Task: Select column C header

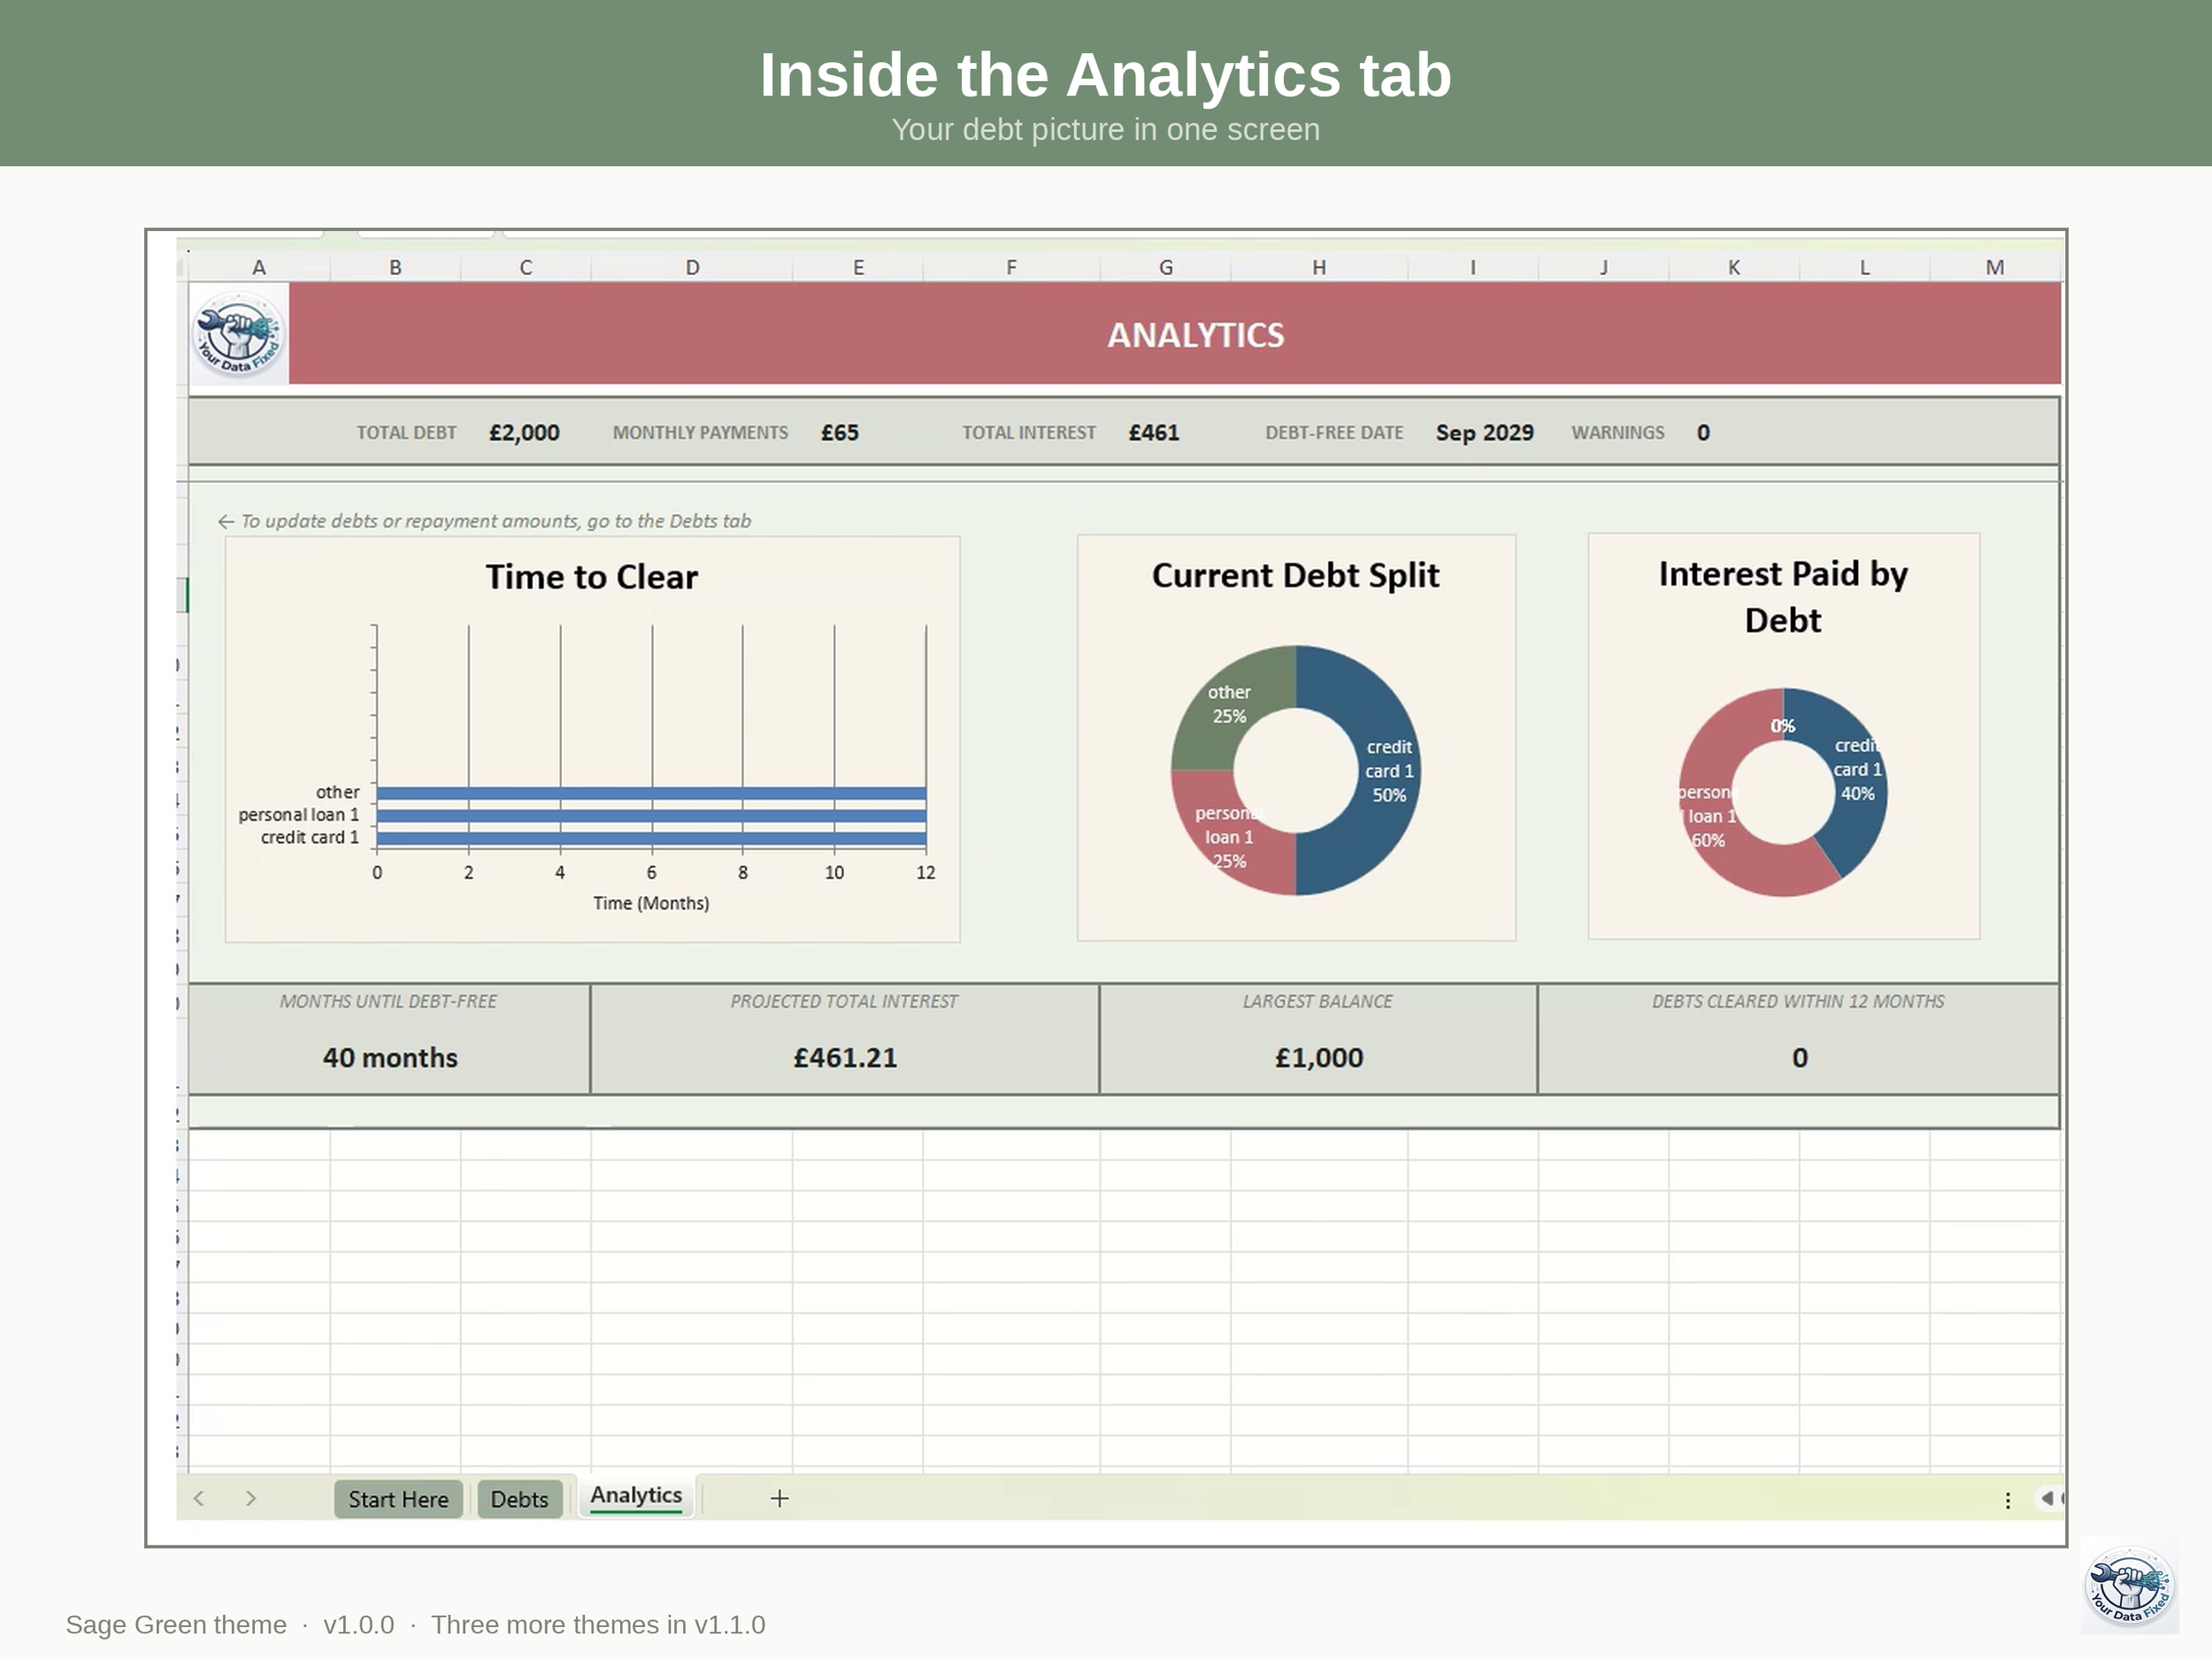Action: [526, 267]
